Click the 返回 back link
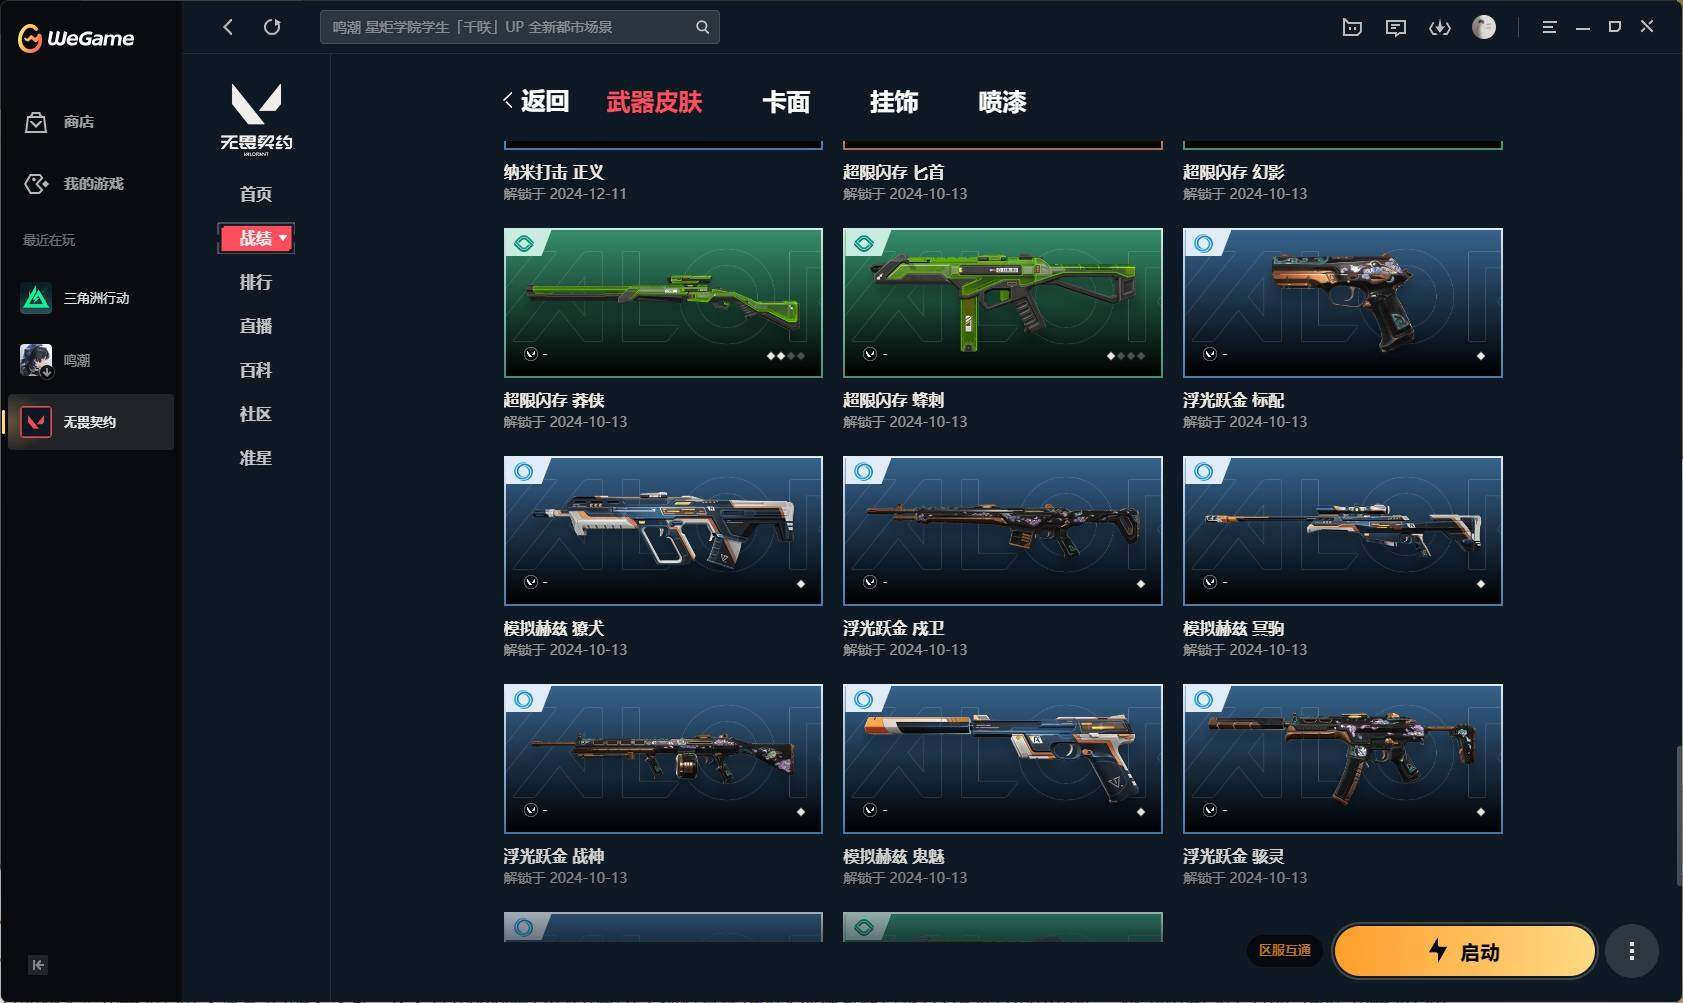This screenshot has height=1003, width=1683. tap(536, 101)
